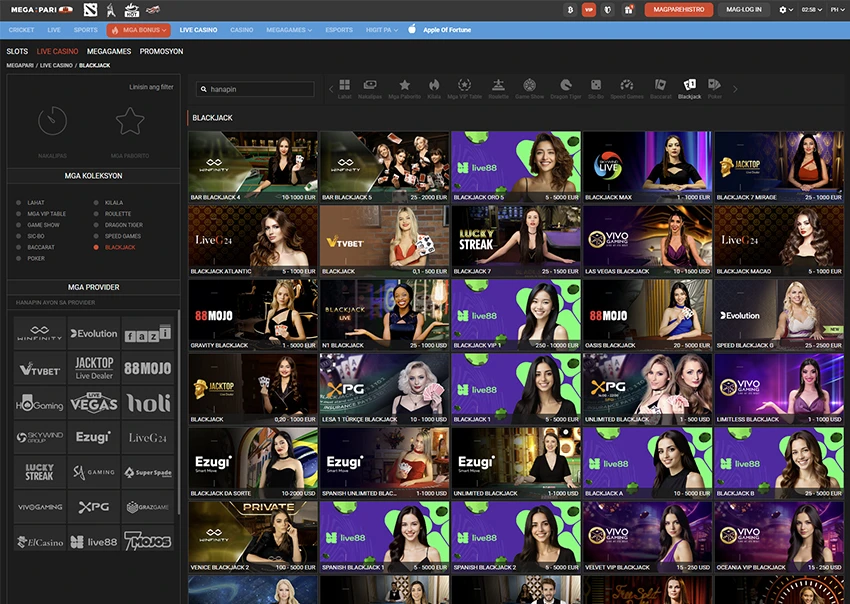Click the Nakalipas recent games clock icon
This screenshot has height=604, width=850.
pos(52,123)
